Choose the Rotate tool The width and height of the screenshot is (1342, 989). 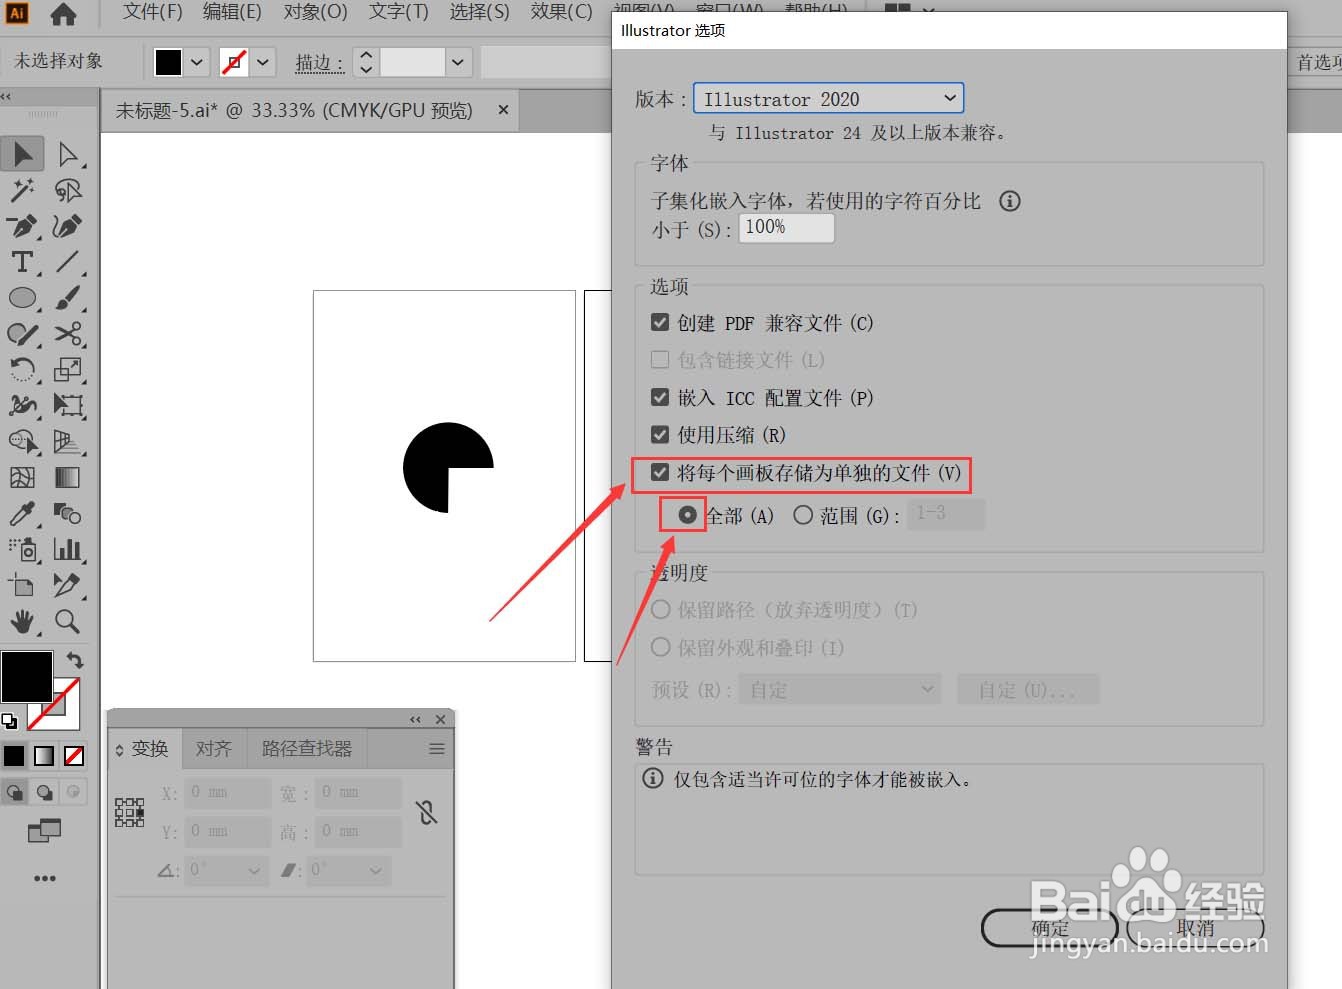pyautogui.click(x=22, y=370)
